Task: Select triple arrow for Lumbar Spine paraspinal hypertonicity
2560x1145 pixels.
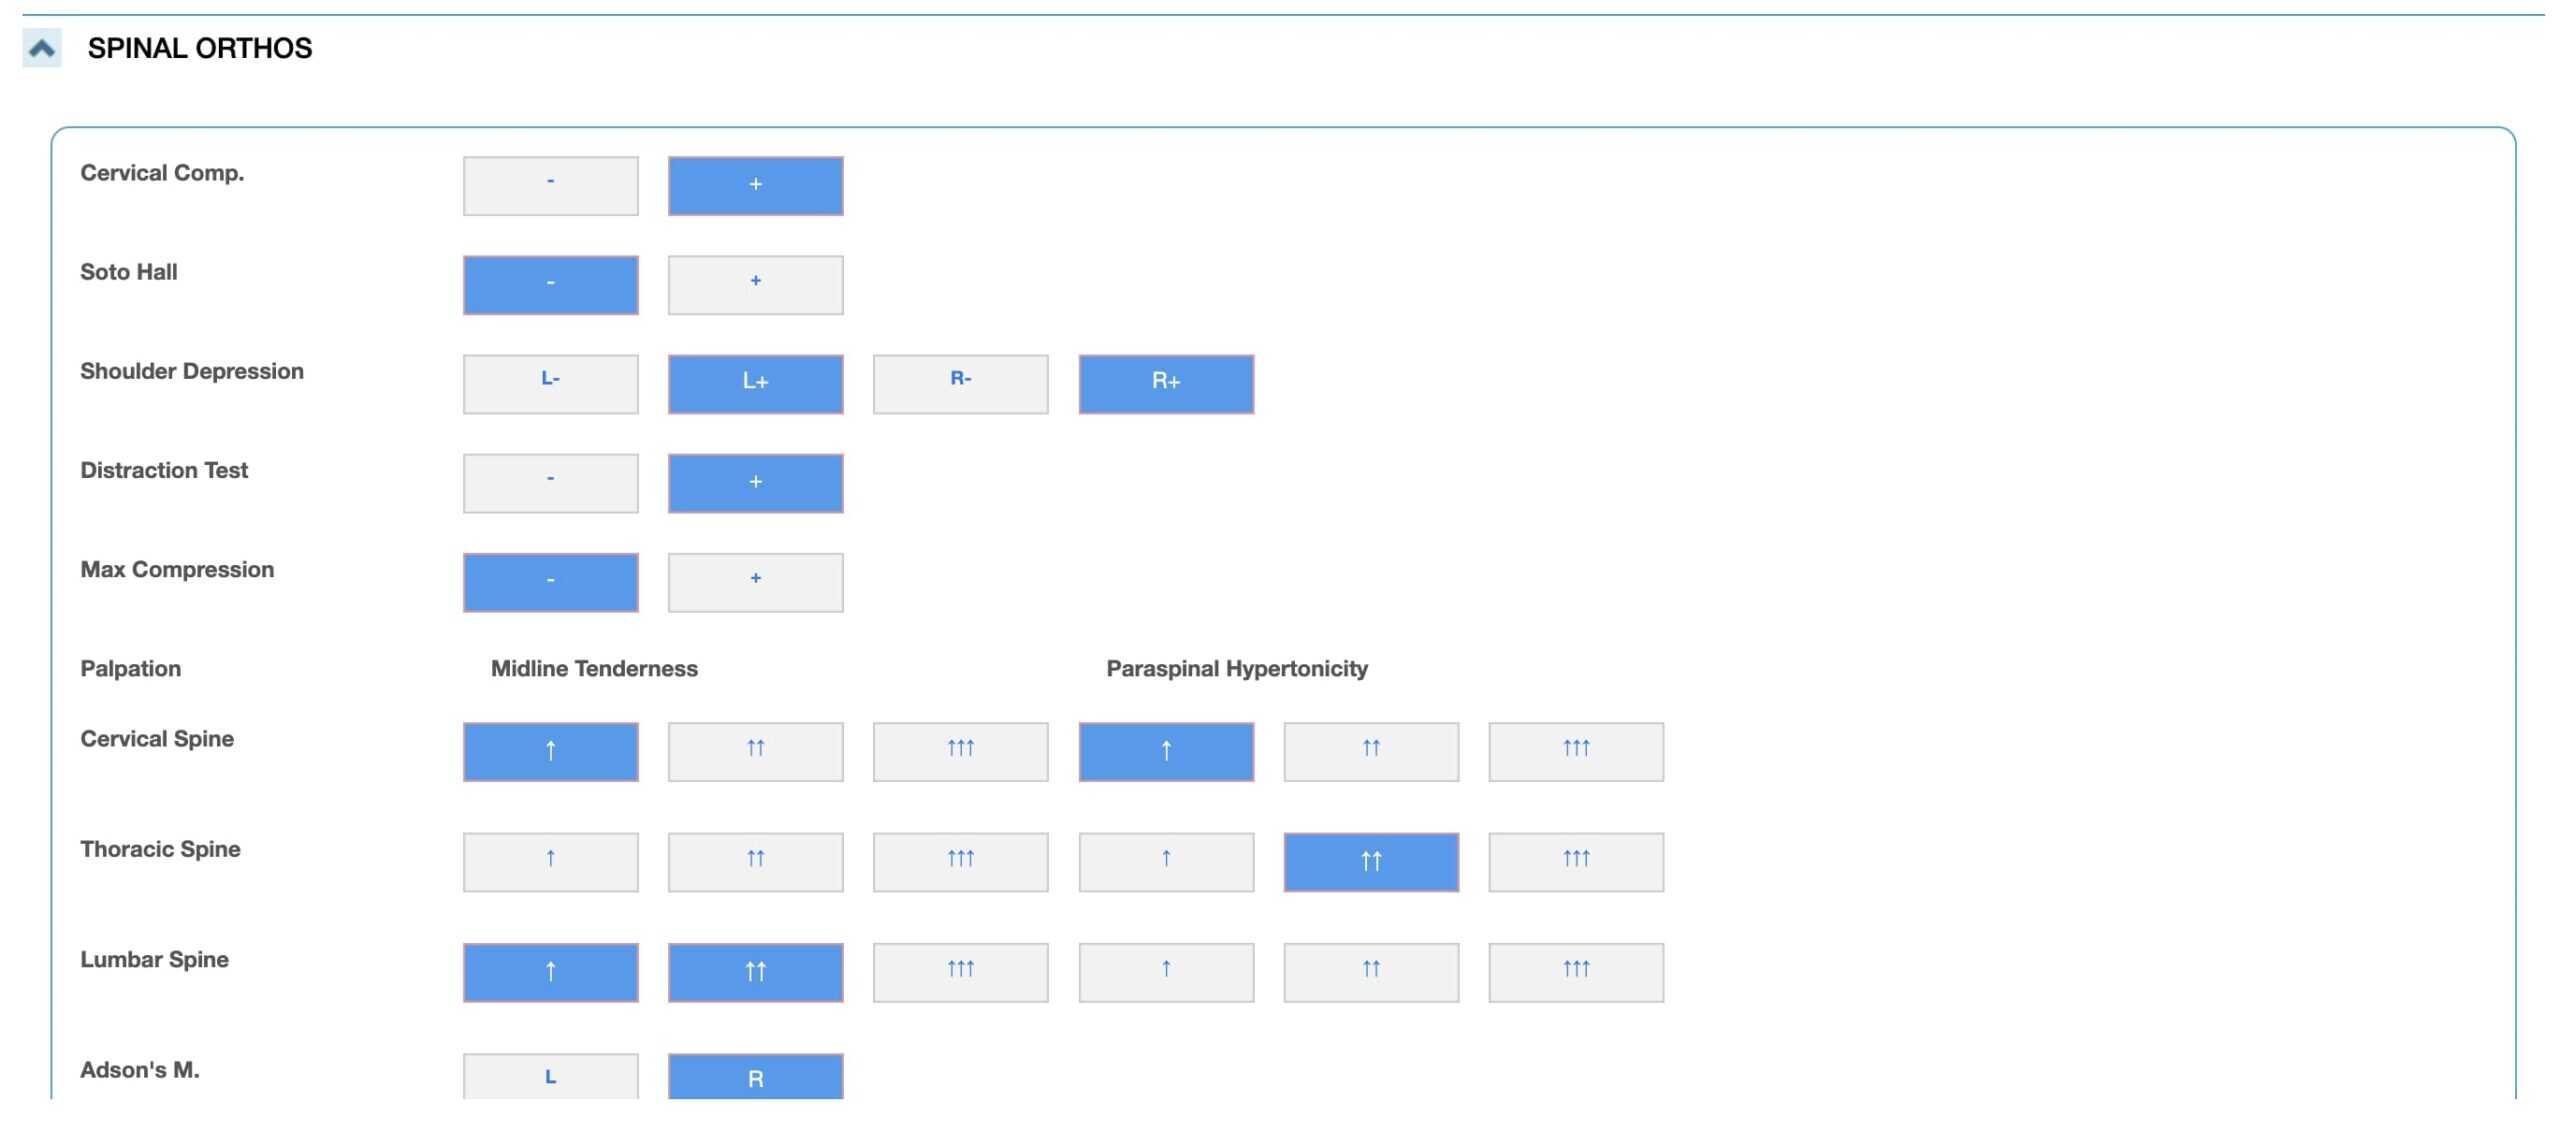Action: [x=1575, y=971]
